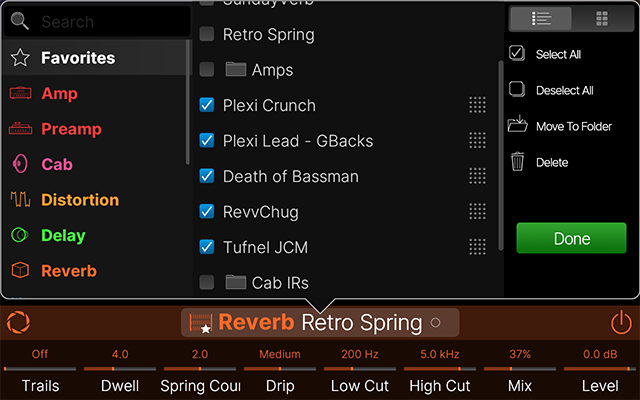
Task: Click the Favorites star icon
Action: (20, 58)
